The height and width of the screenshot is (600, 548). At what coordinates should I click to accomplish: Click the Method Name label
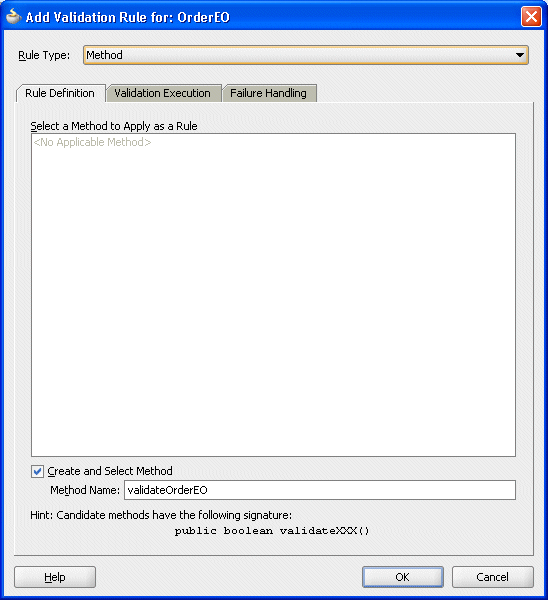(85, 490)
